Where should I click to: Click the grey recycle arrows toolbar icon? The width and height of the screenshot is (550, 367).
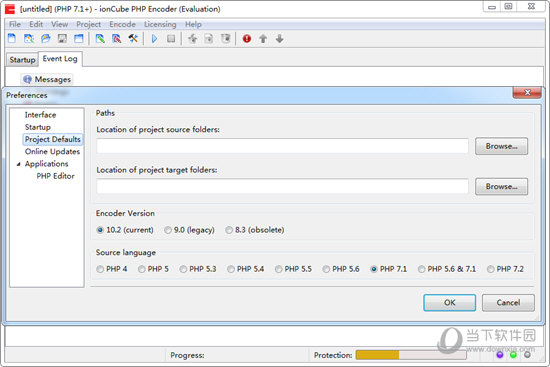[192, 39]
